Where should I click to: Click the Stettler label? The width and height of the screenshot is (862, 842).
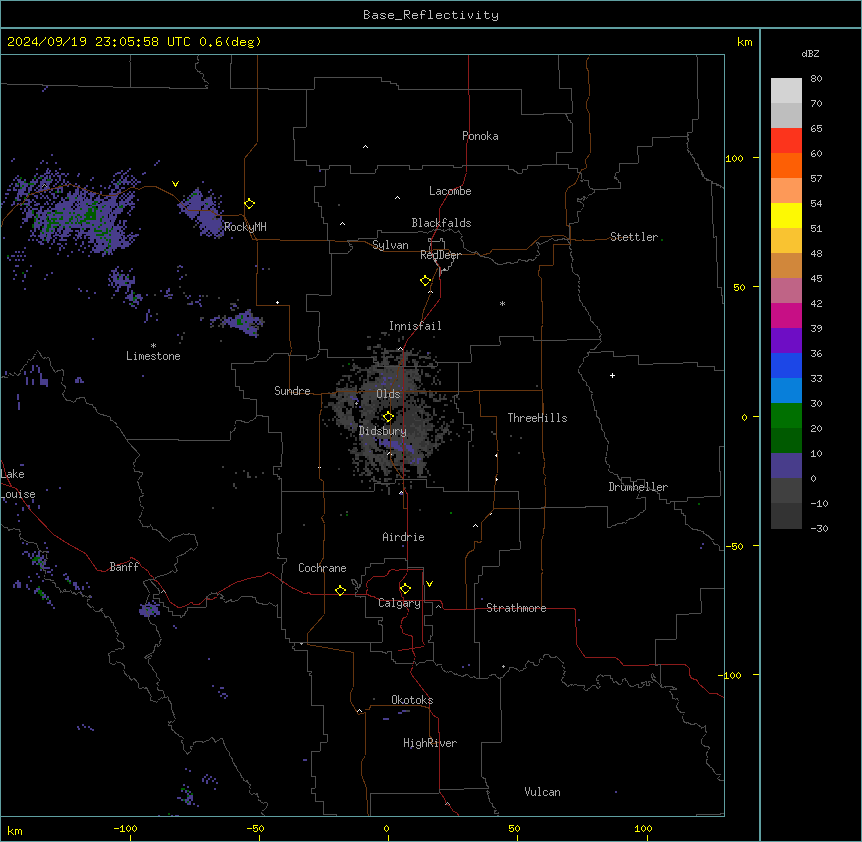click(634, 237)
